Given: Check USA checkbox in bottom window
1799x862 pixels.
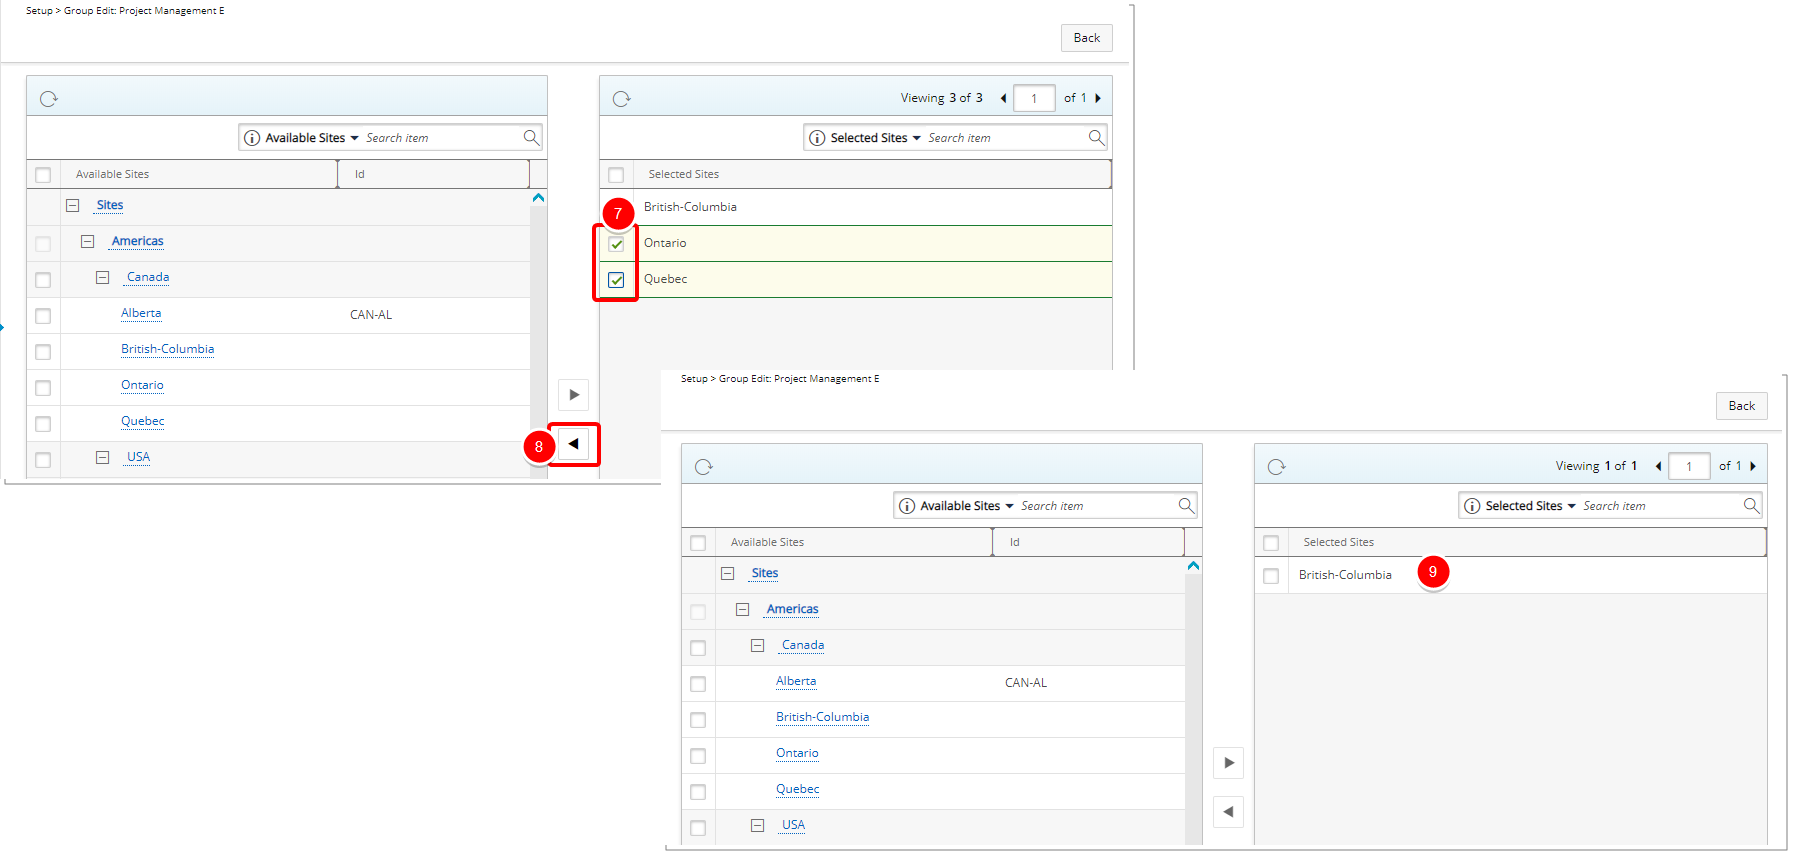Looking at the screenshot, I should (698, 828).
